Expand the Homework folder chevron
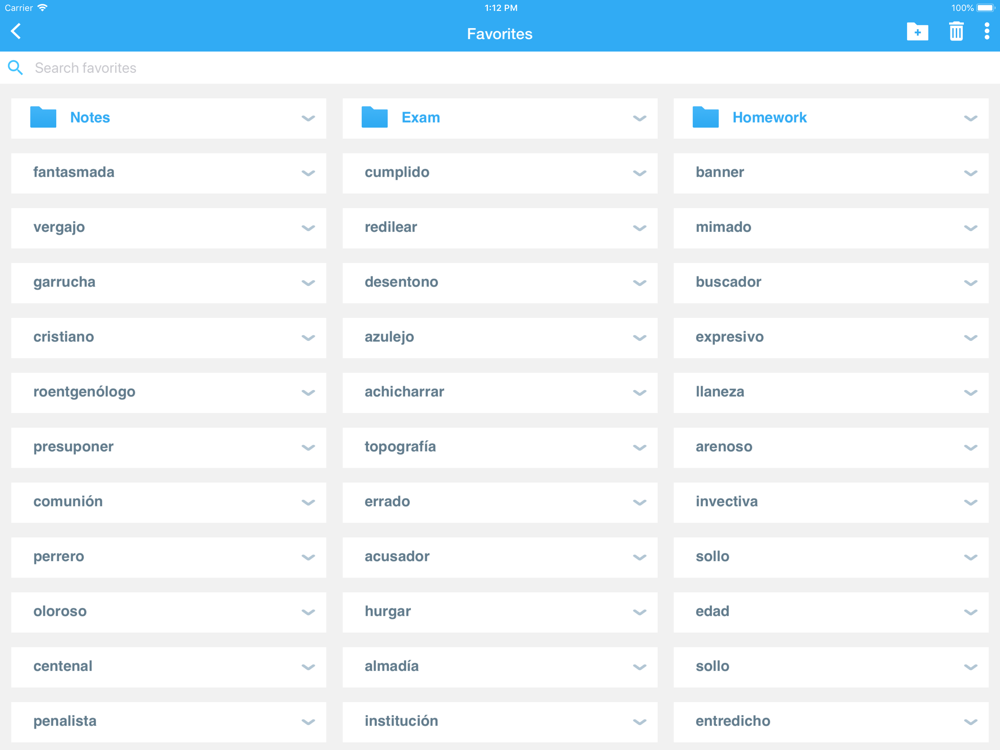The height and width of the screenshot is (750, 1000). pos(970,118)
